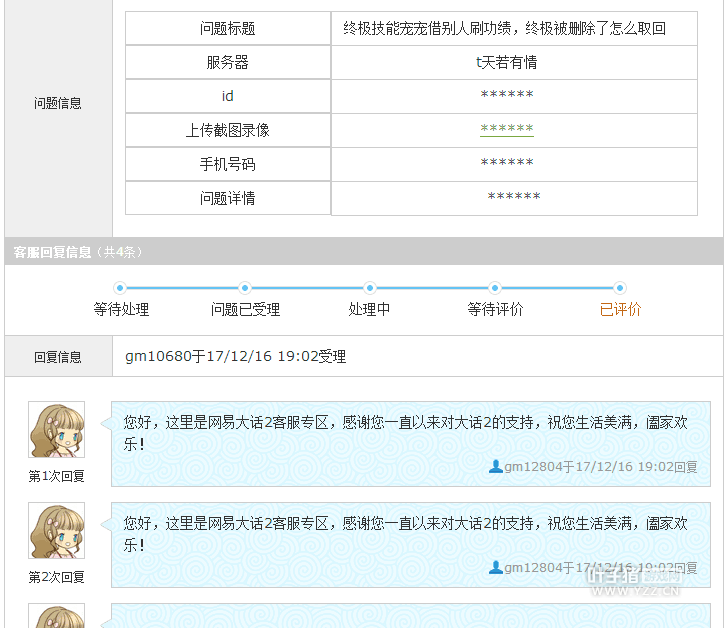Select the 等待评价 progress dot
The height and width of the screenshot is (628, 726).
point(495,288)
